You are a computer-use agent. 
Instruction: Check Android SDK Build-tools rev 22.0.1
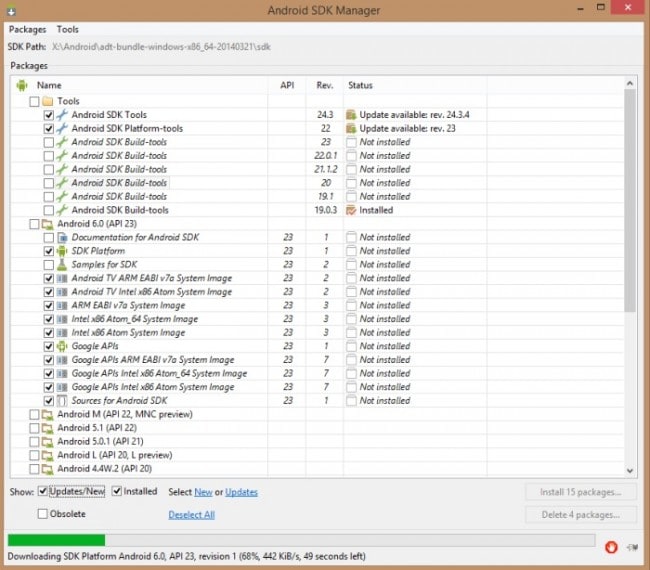(x=49, y=156)
